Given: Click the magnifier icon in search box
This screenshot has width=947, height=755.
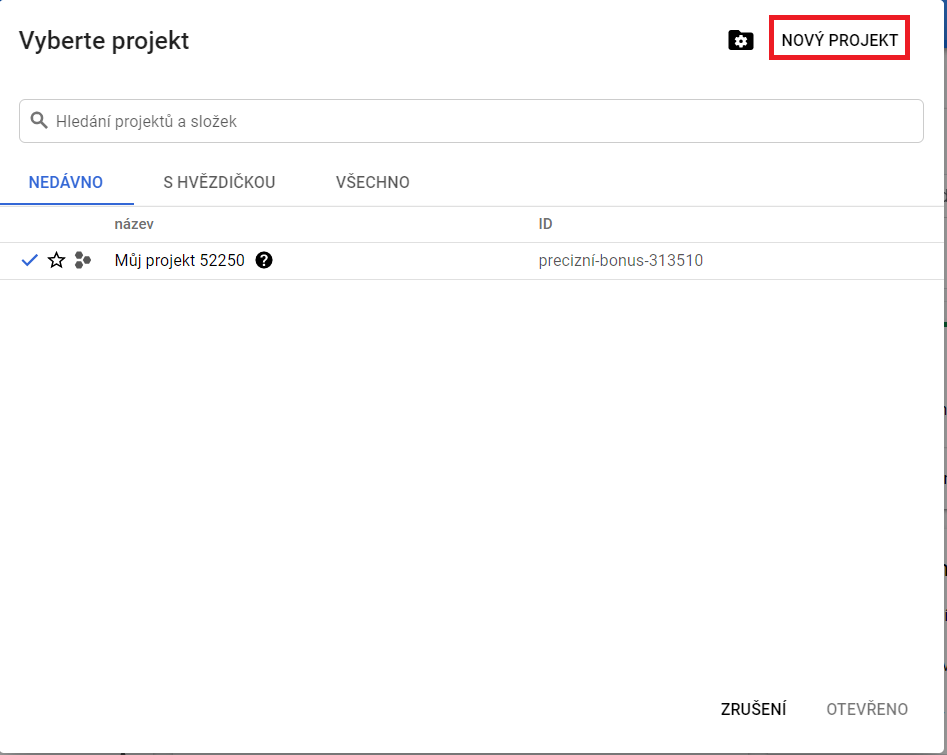Looking at the screenshot, I should tap(39, 121).
